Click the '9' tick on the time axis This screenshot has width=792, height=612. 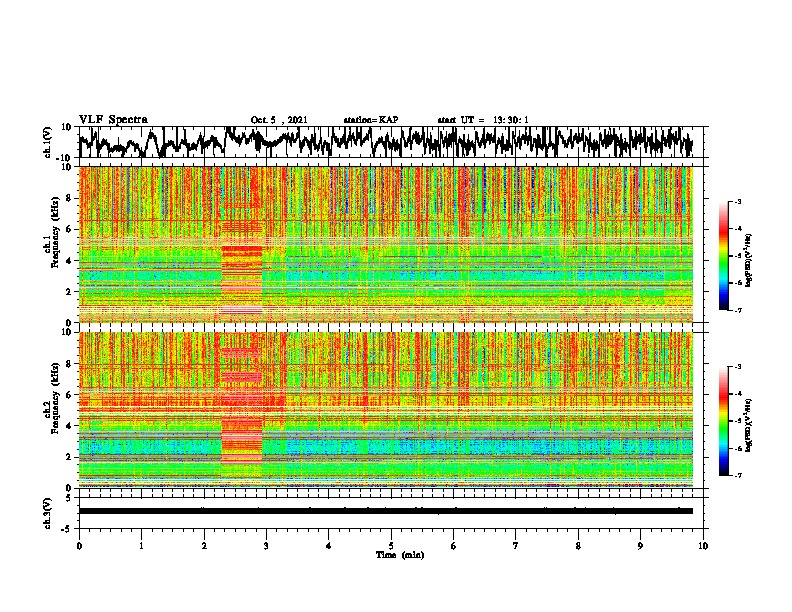(640, 546)
